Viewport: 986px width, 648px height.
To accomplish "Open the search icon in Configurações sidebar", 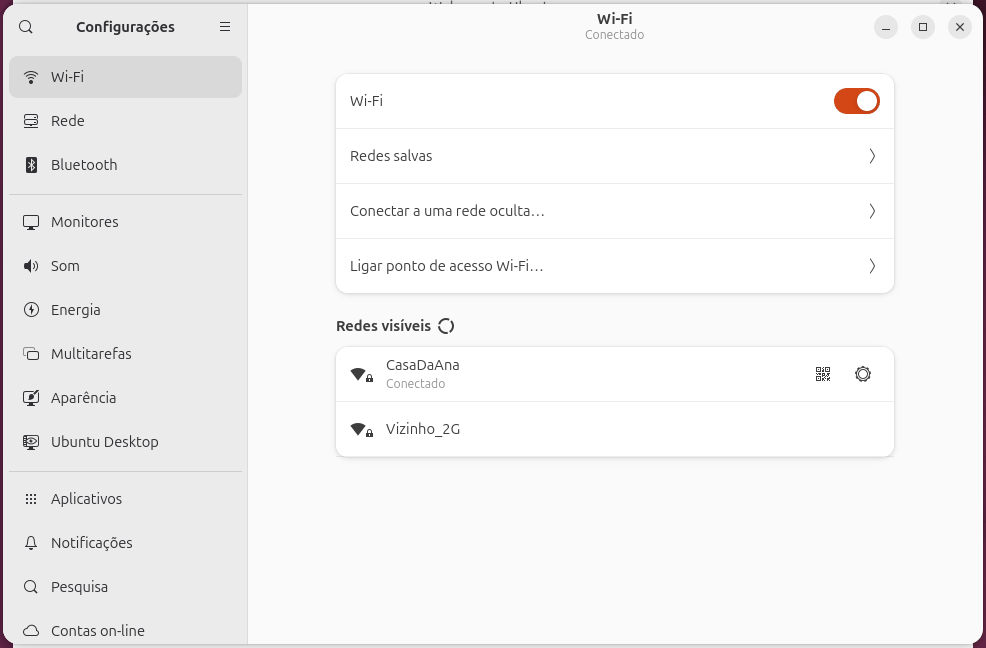I will point(26,27).
